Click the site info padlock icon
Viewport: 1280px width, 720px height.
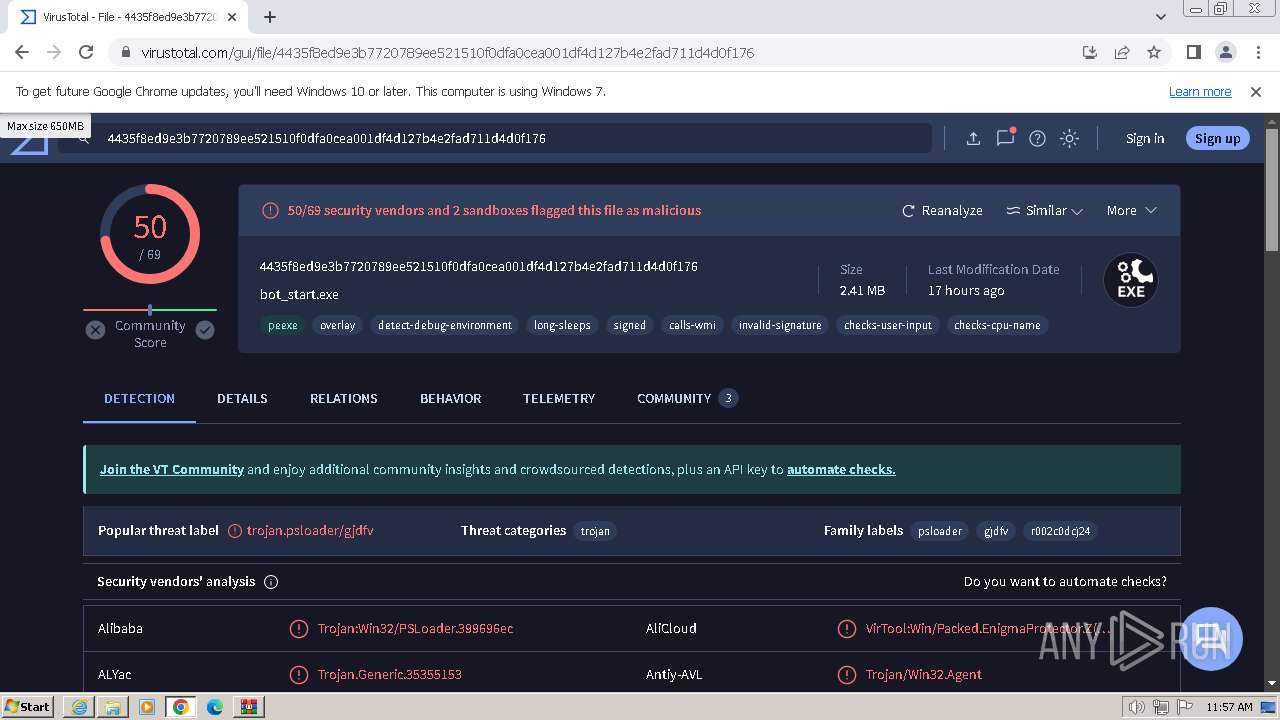125,53
